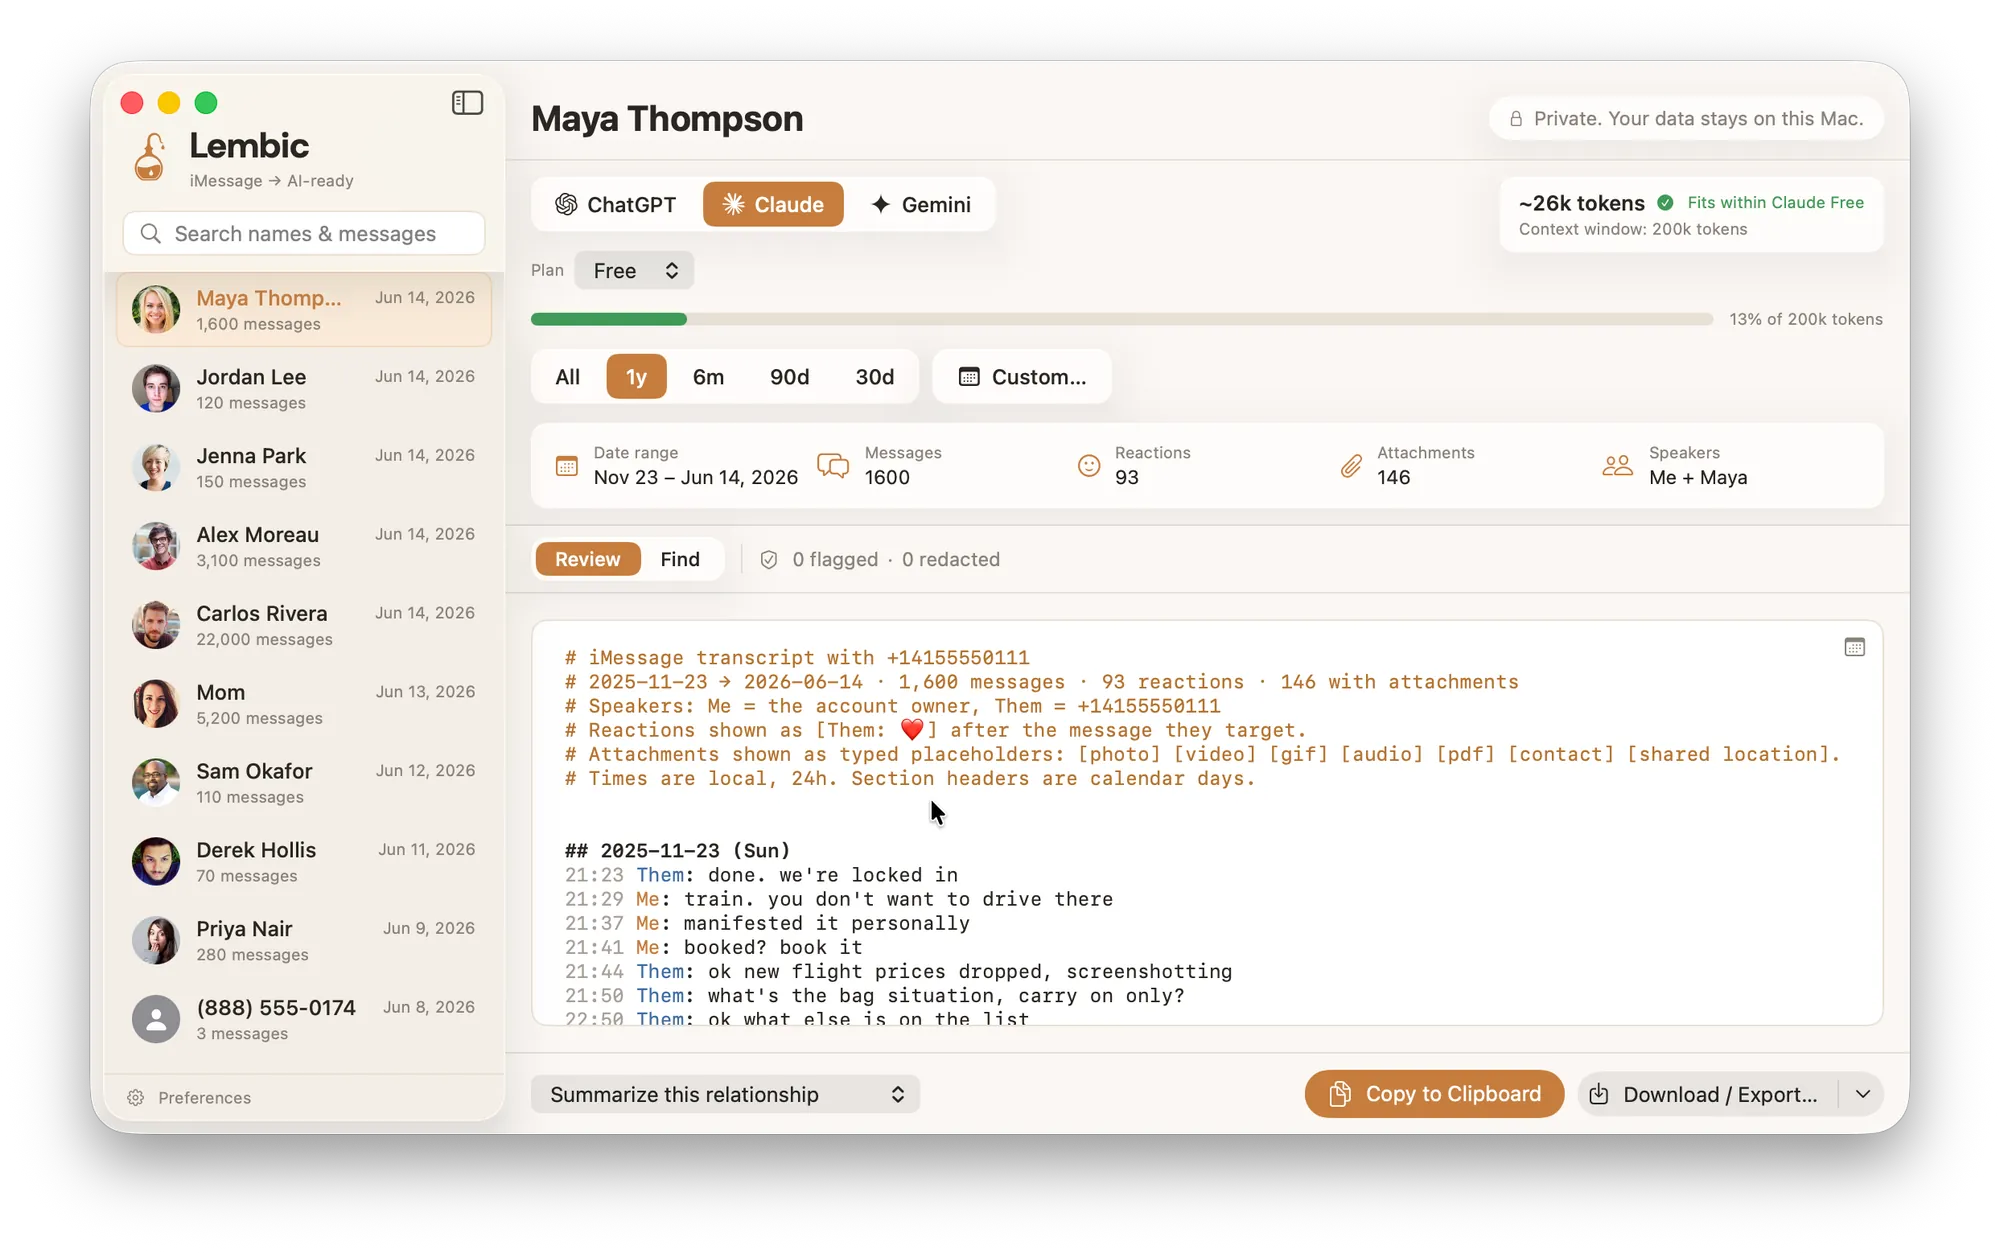2000x1253 pixels.
Task: Select the 1y time range
Action: pos(636,377)
